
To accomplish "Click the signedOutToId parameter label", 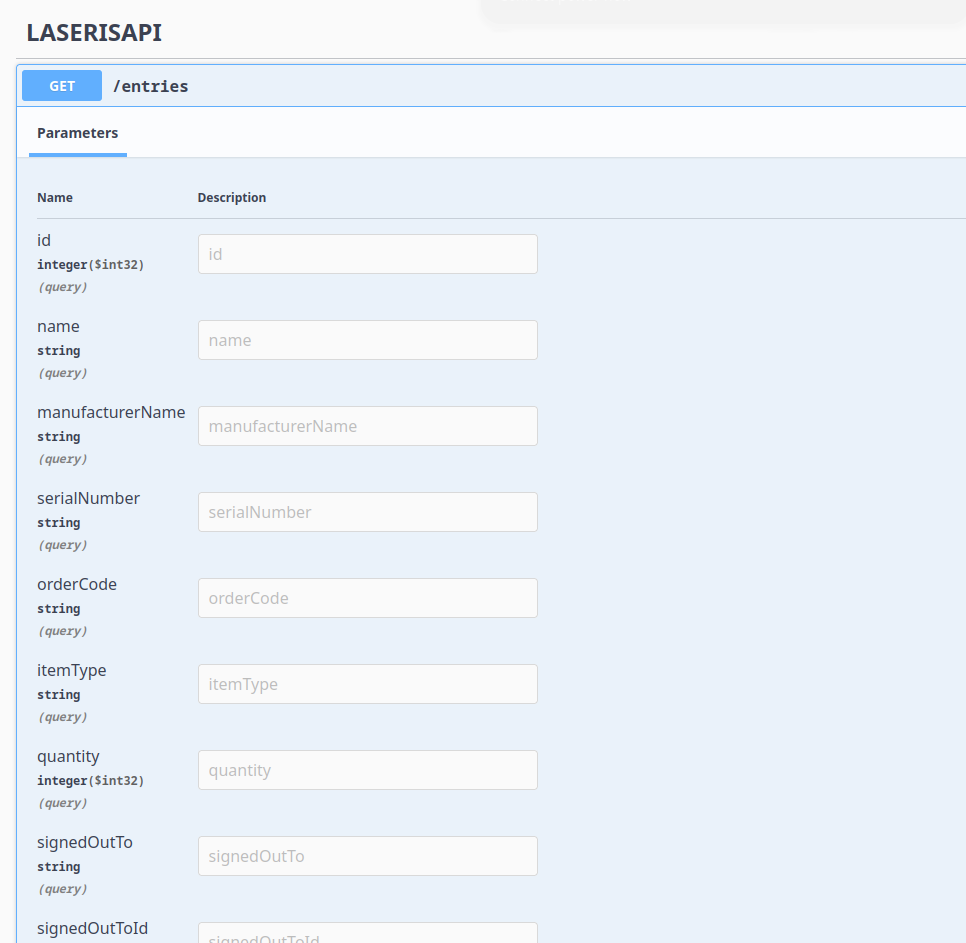I will pos(92,928).
